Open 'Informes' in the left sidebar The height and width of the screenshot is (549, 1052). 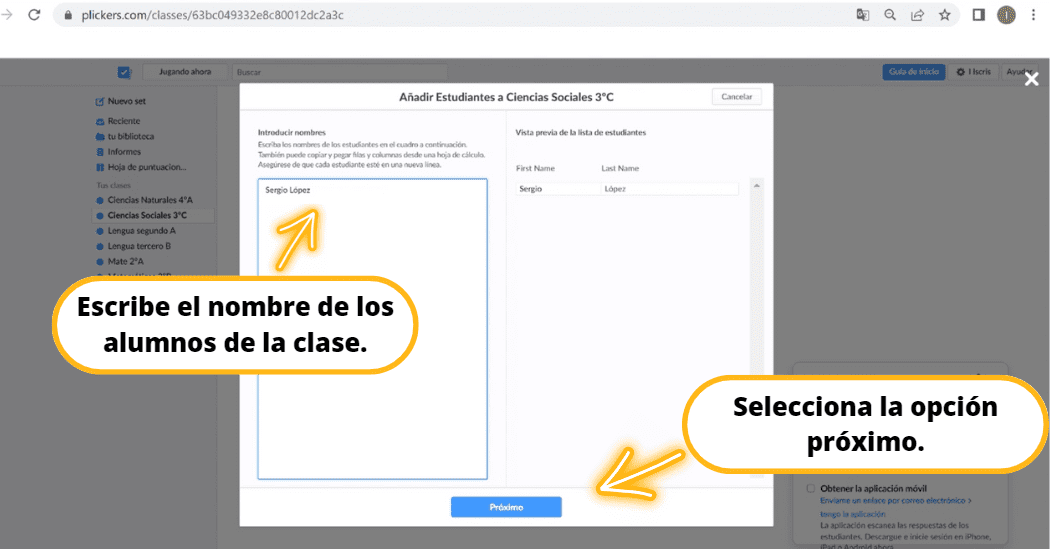[123, 152]
